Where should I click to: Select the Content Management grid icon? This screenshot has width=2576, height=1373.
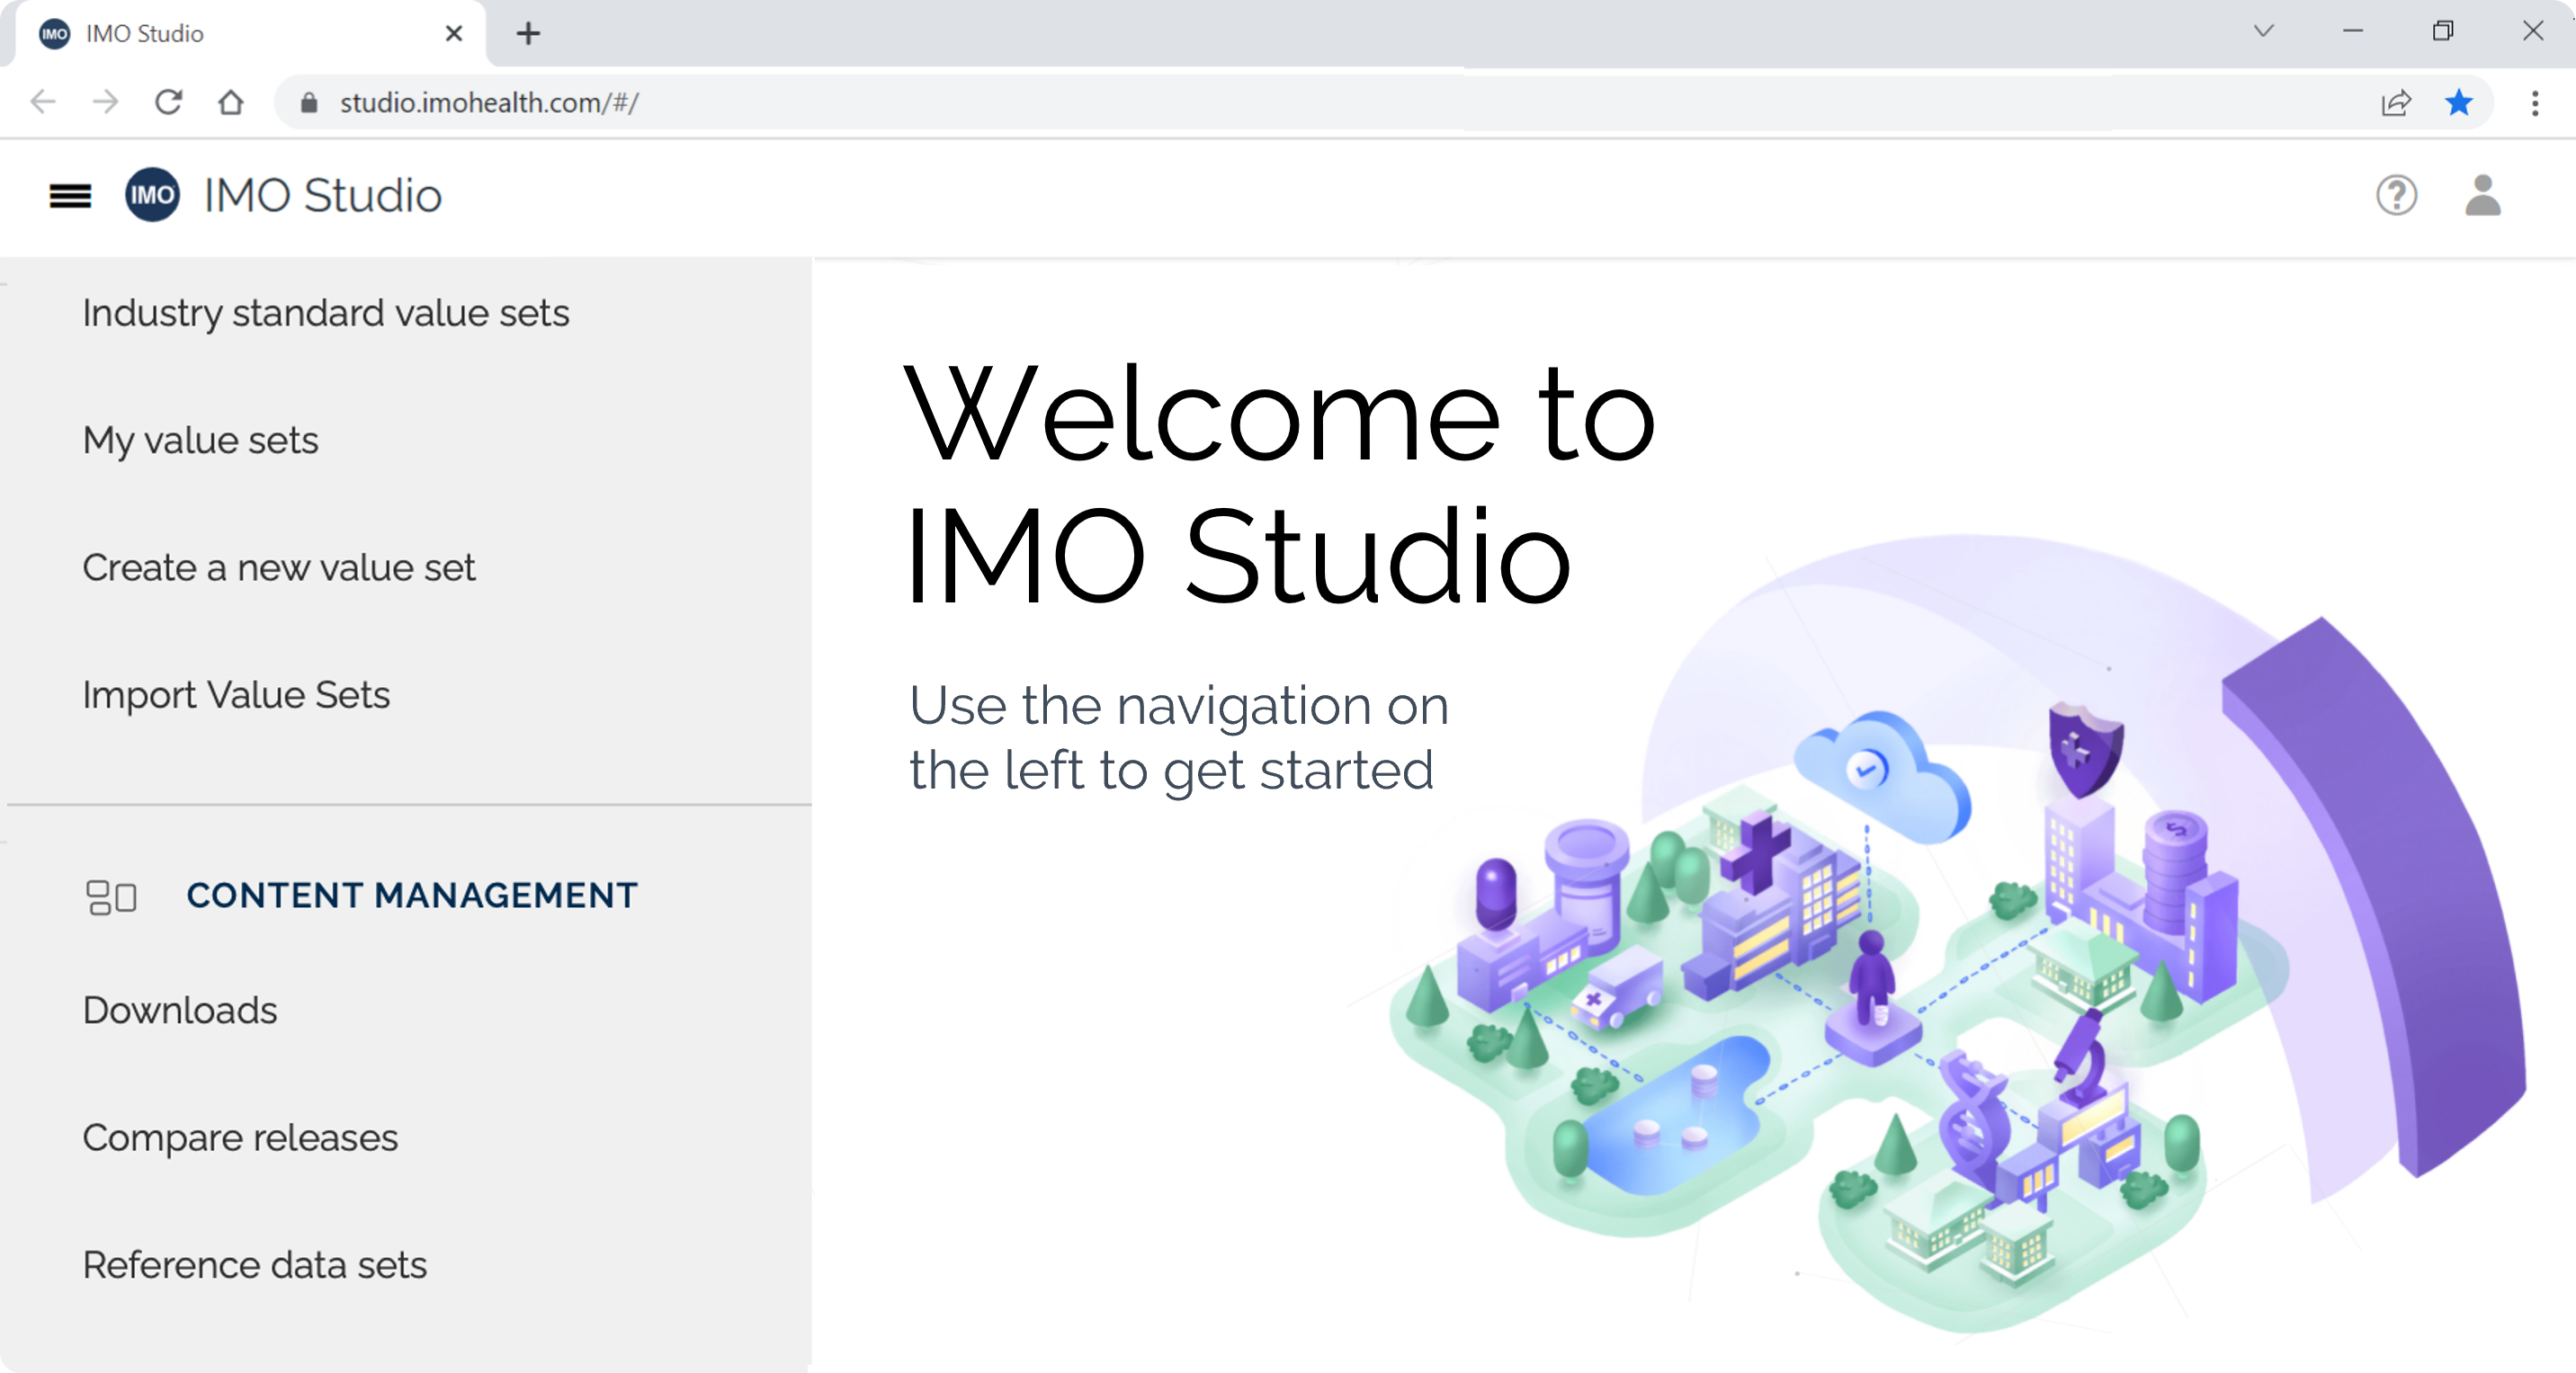click(x=111, y=897)
